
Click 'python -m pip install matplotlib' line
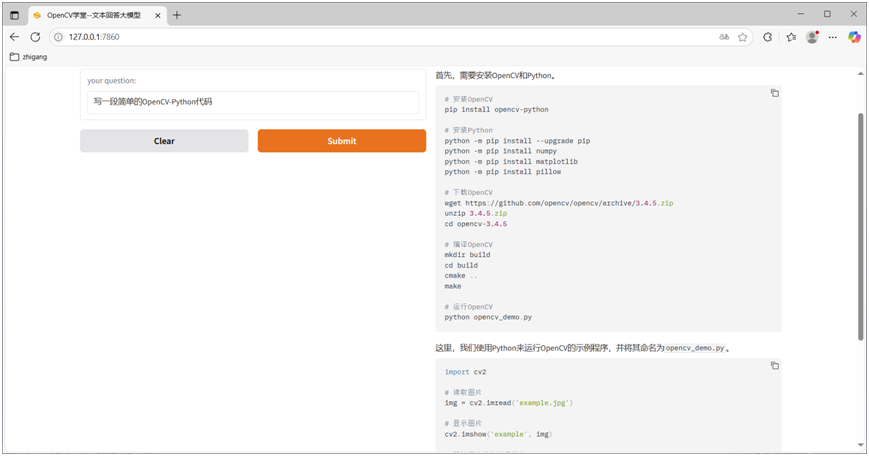(511, 162)
